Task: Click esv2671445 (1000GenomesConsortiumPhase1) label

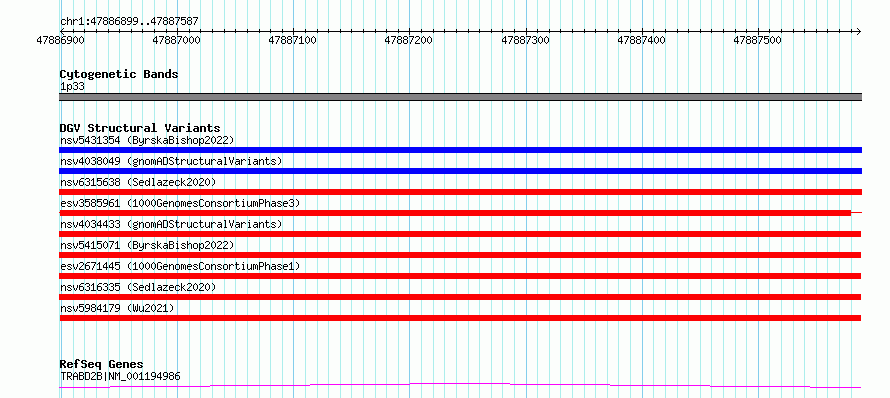Action: (179, 266)
